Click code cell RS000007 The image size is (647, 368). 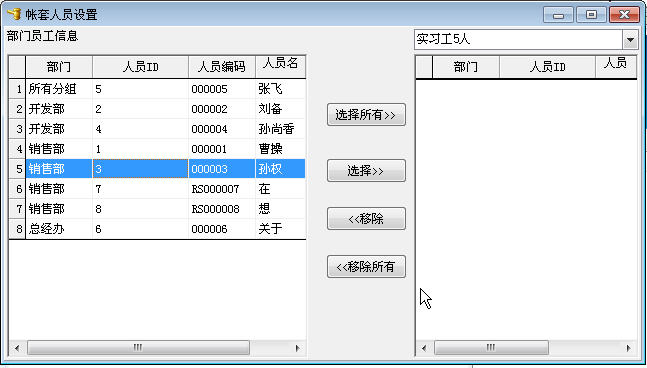click(x=222, y=189)
